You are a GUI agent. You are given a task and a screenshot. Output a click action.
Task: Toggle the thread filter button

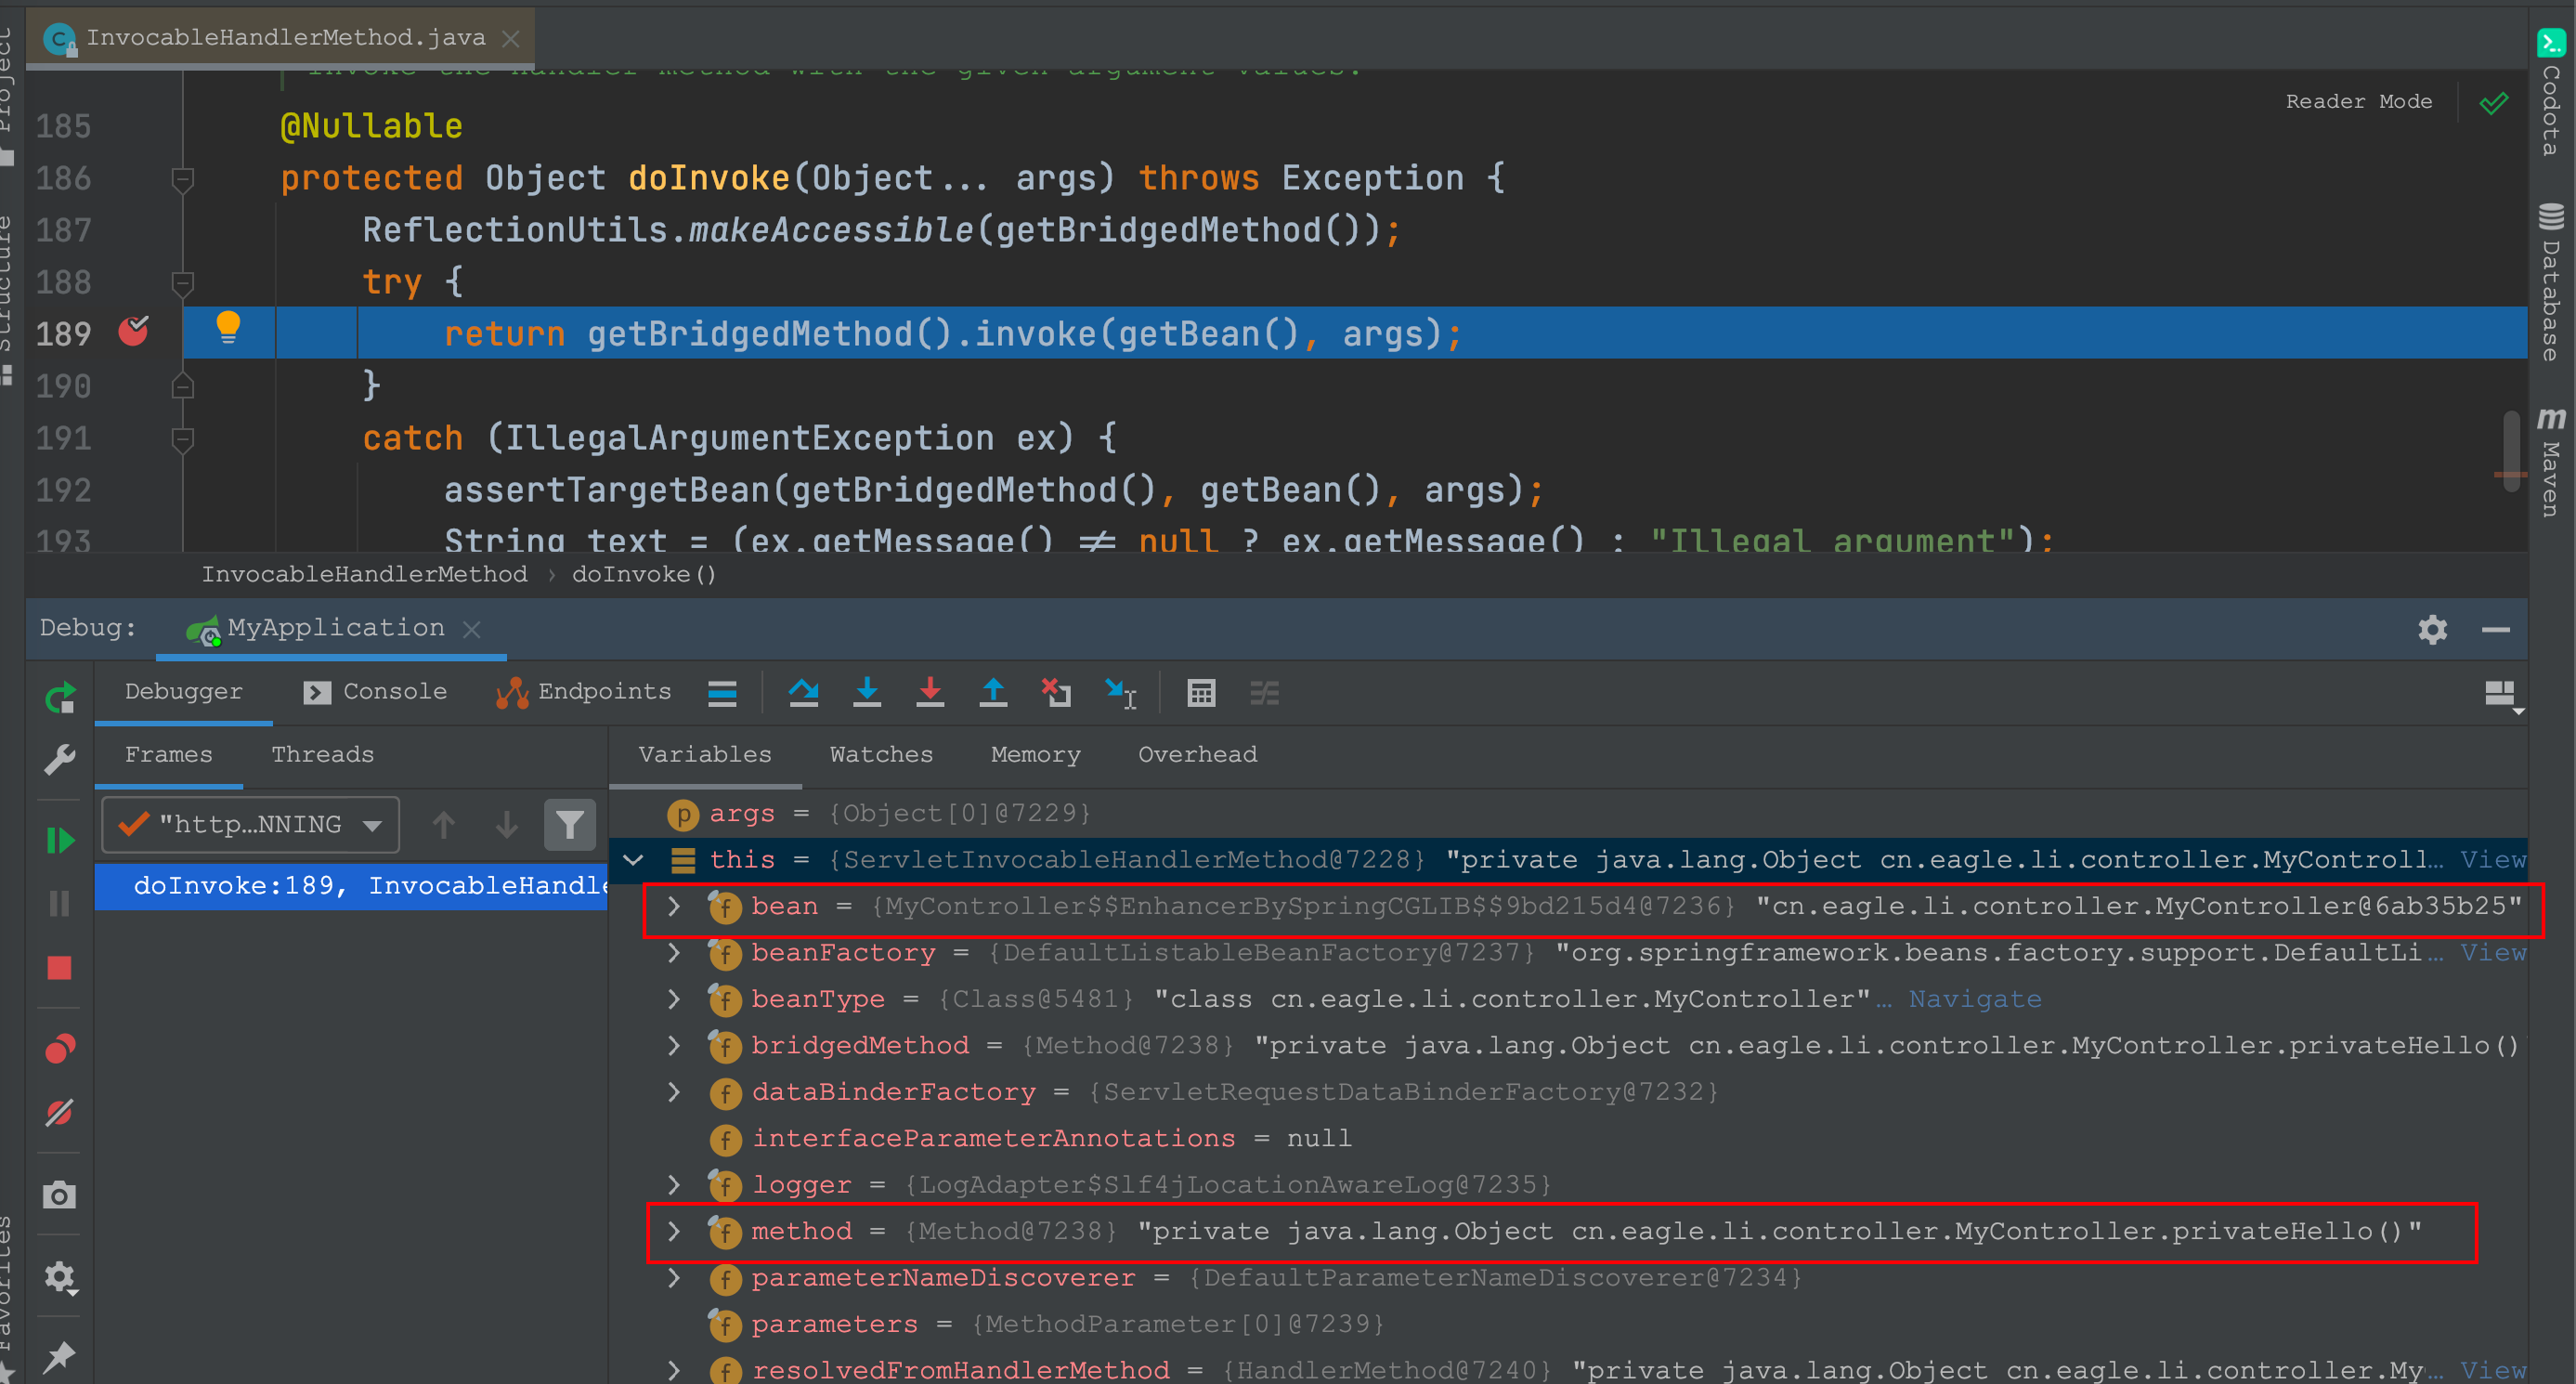click(569, 827)
